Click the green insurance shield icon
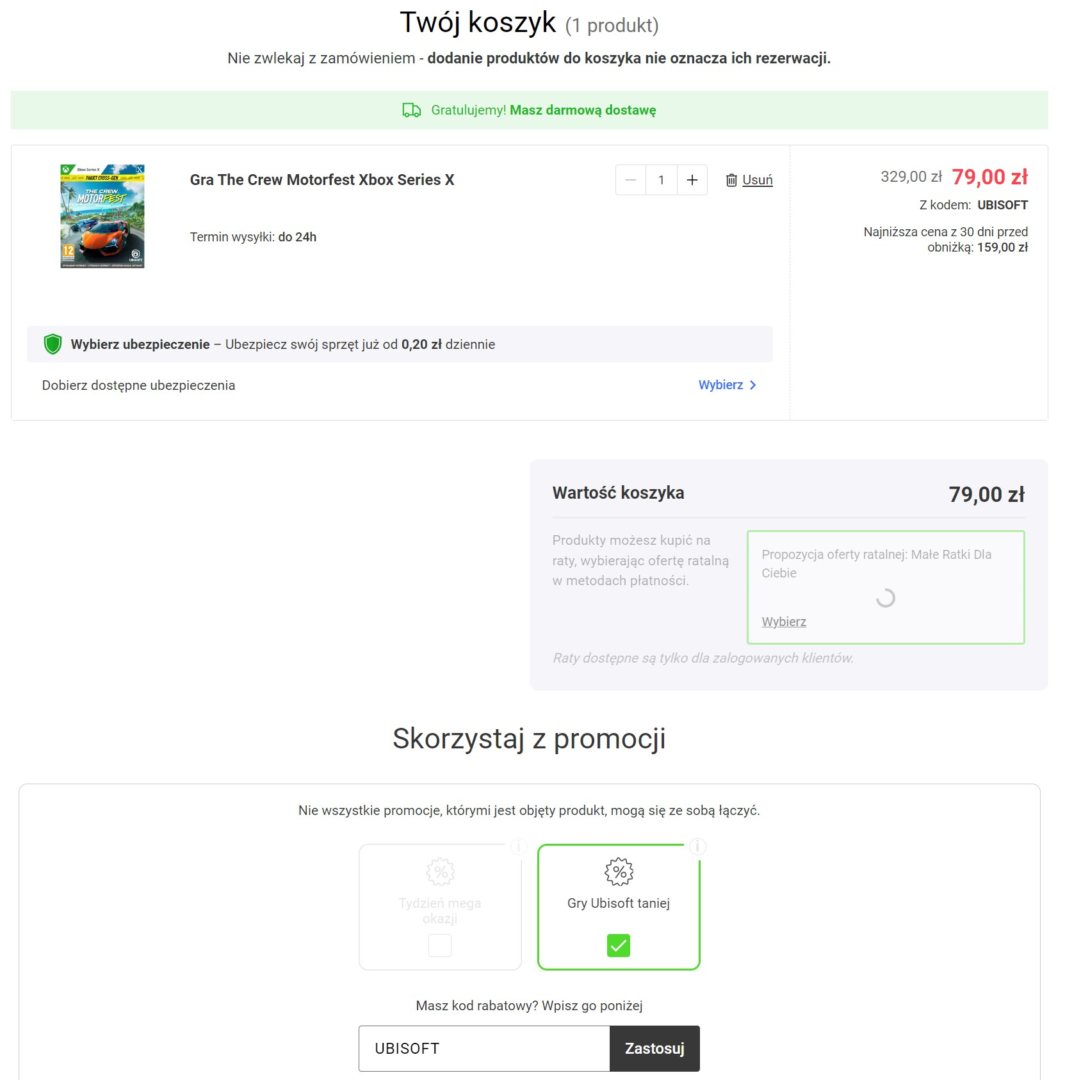 click(53, 344)
